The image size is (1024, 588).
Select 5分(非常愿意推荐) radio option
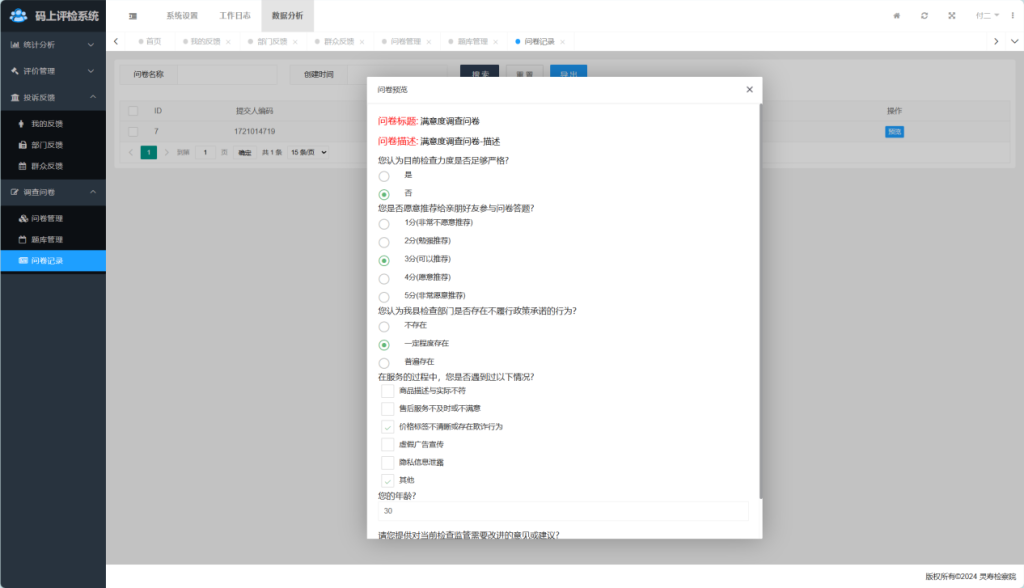point(384,297)
